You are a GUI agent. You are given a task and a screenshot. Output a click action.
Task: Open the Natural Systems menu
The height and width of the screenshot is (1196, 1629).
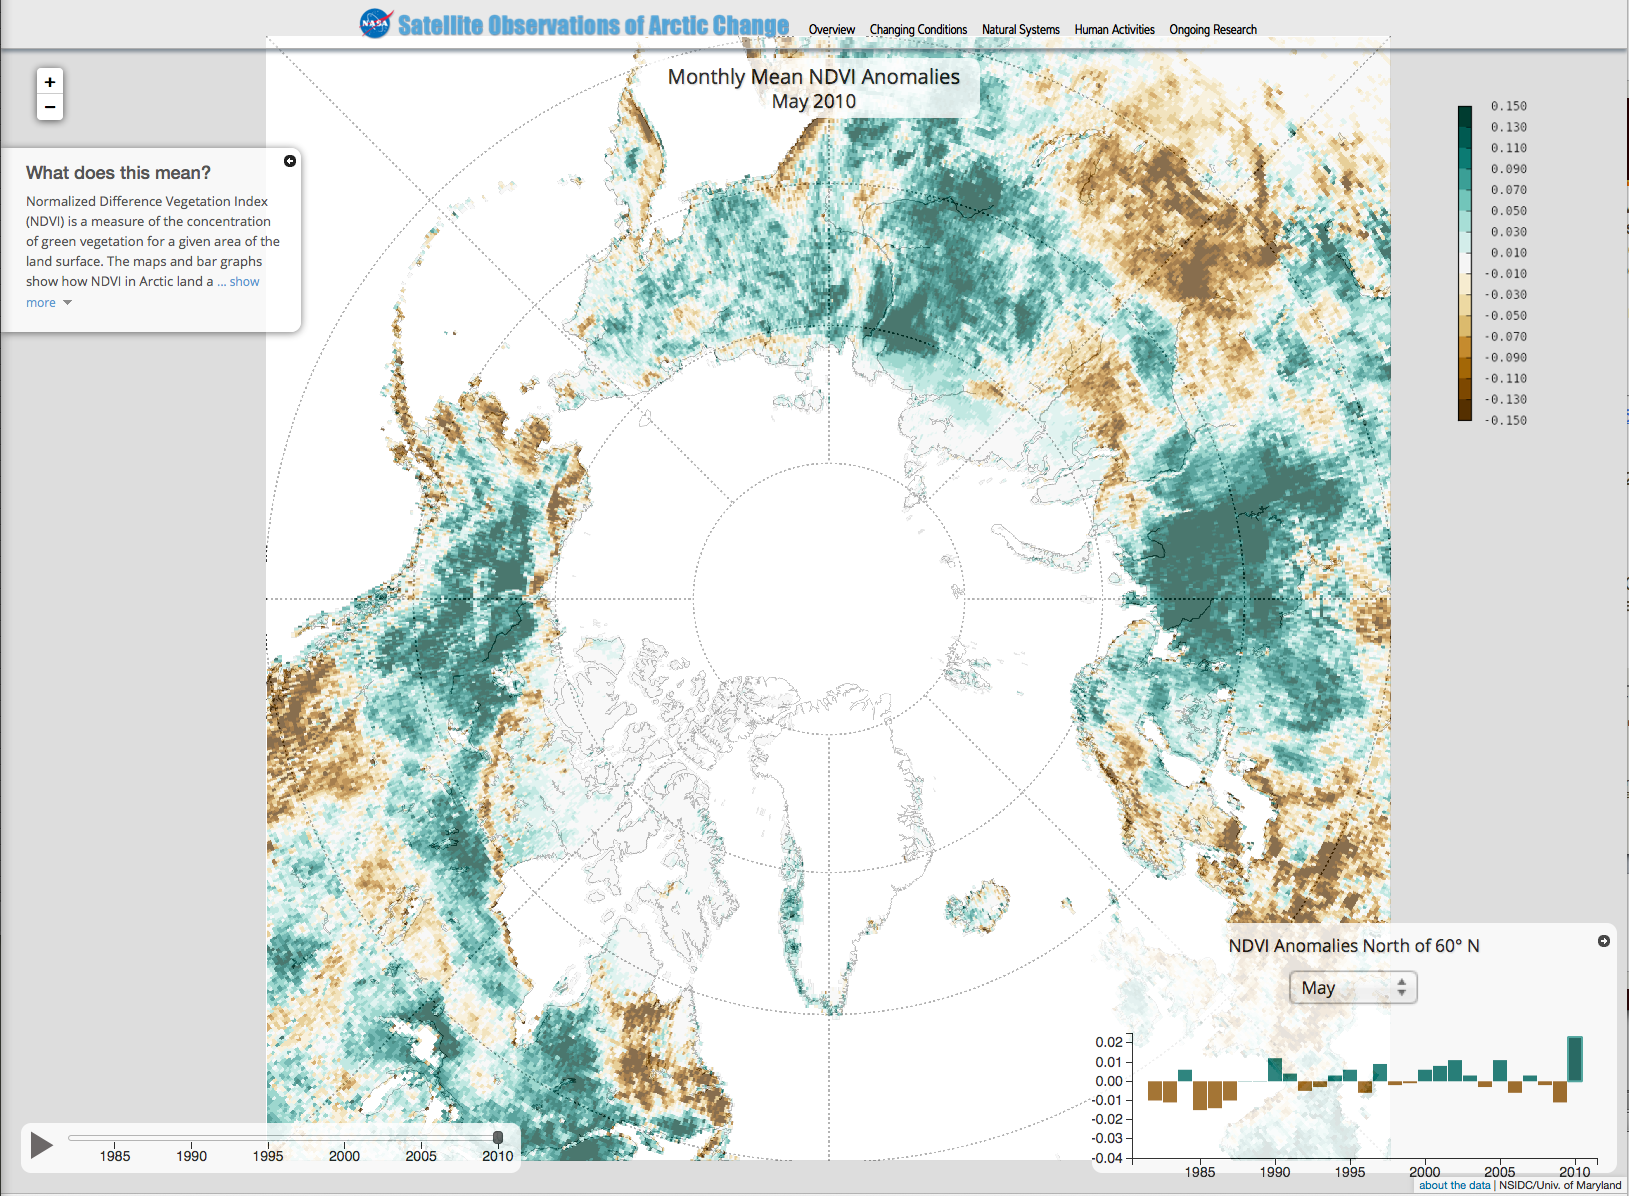pyautogui.click(x=1020, y=30)
